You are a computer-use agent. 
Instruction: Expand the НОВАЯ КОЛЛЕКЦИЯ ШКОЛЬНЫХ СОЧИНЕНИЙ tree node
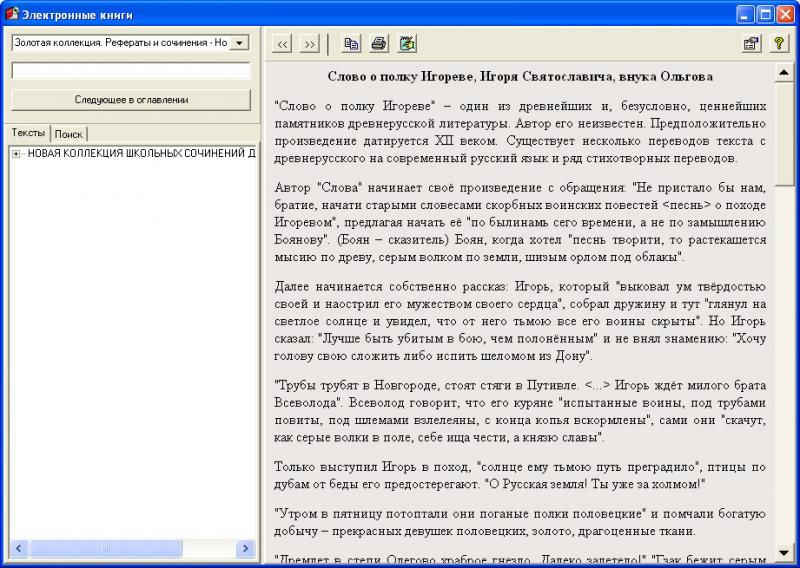coord(16,153)
